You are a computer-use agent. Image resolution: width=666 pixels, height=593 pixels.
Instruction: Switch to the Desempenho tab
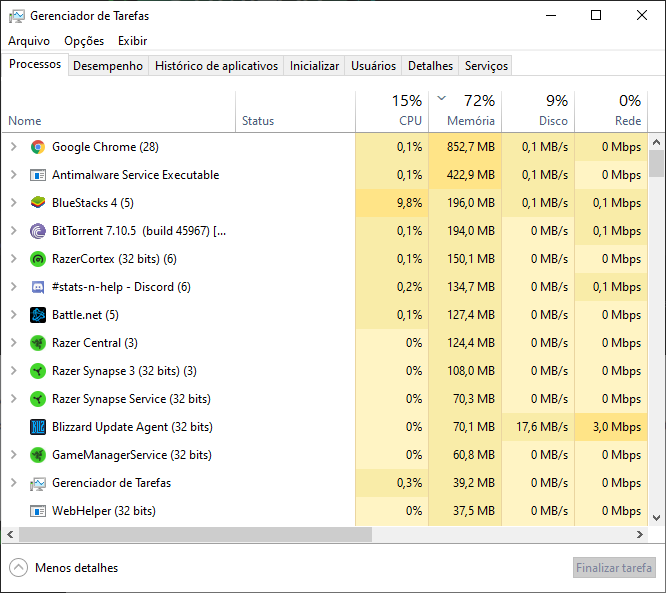[108, 66]
